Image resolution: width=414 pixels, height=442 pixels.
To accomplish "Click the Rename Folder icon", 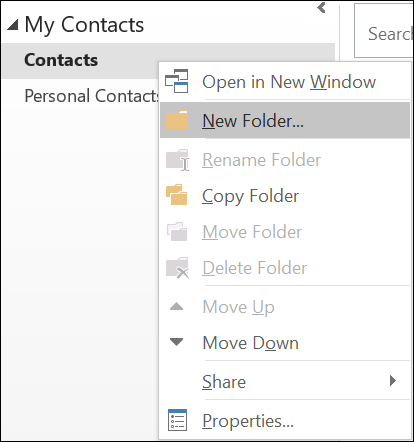I will point(178,160).
